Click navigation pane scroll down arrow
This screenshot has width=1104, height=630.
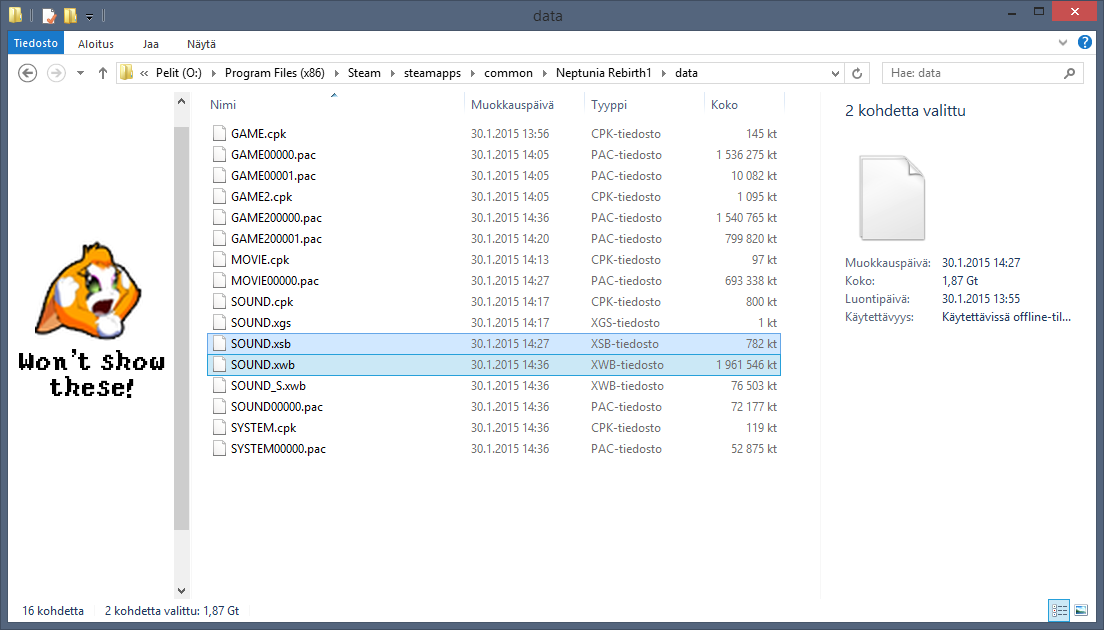pyautogui.click(x=182, y=591)
